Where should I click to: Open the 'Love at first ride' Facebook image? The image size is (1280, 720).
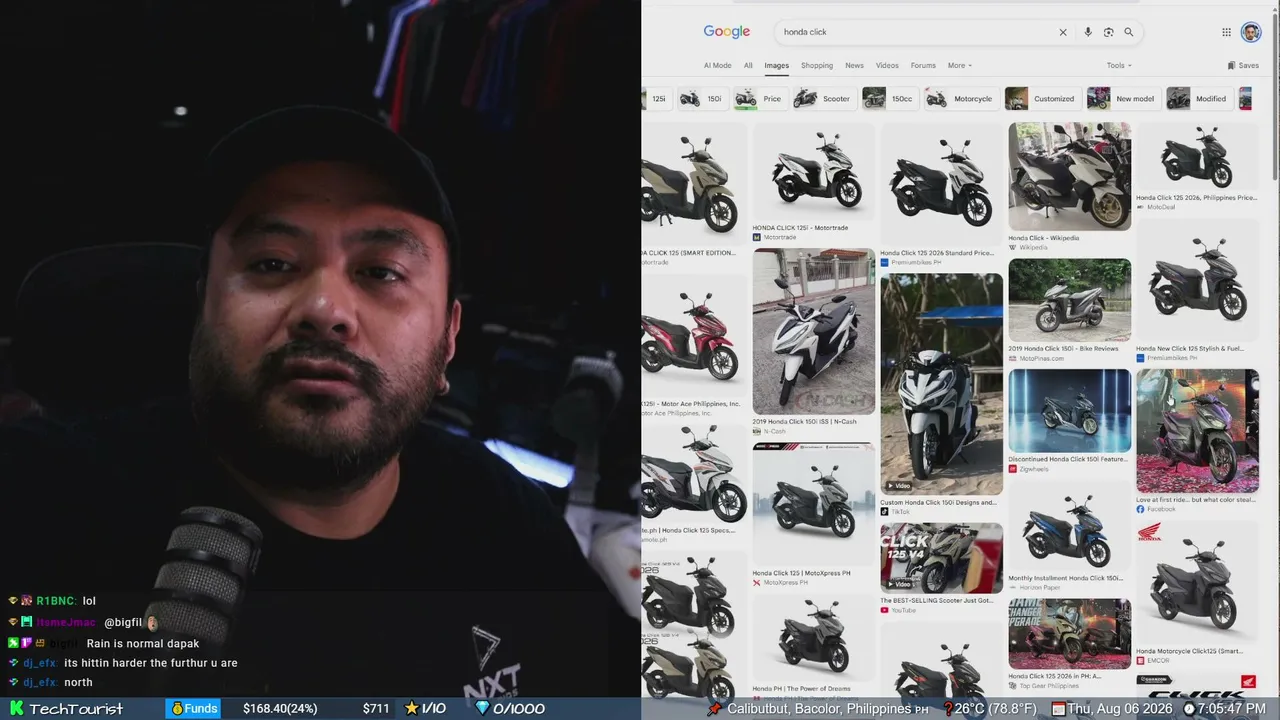1198,431
